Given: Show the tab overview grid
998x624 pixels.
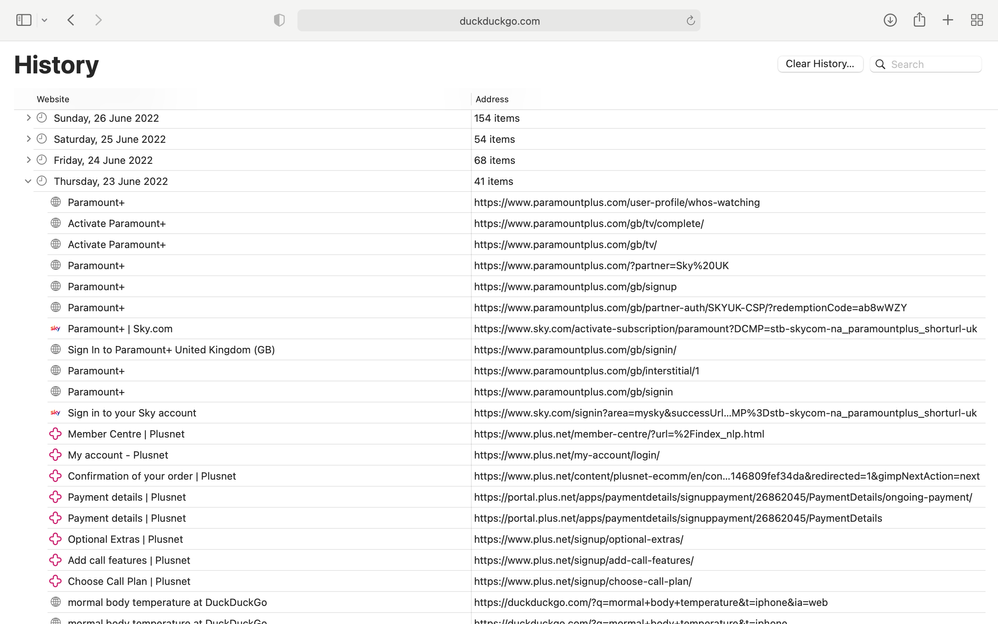Looking at the screenshot, I should tap(977, 19).
